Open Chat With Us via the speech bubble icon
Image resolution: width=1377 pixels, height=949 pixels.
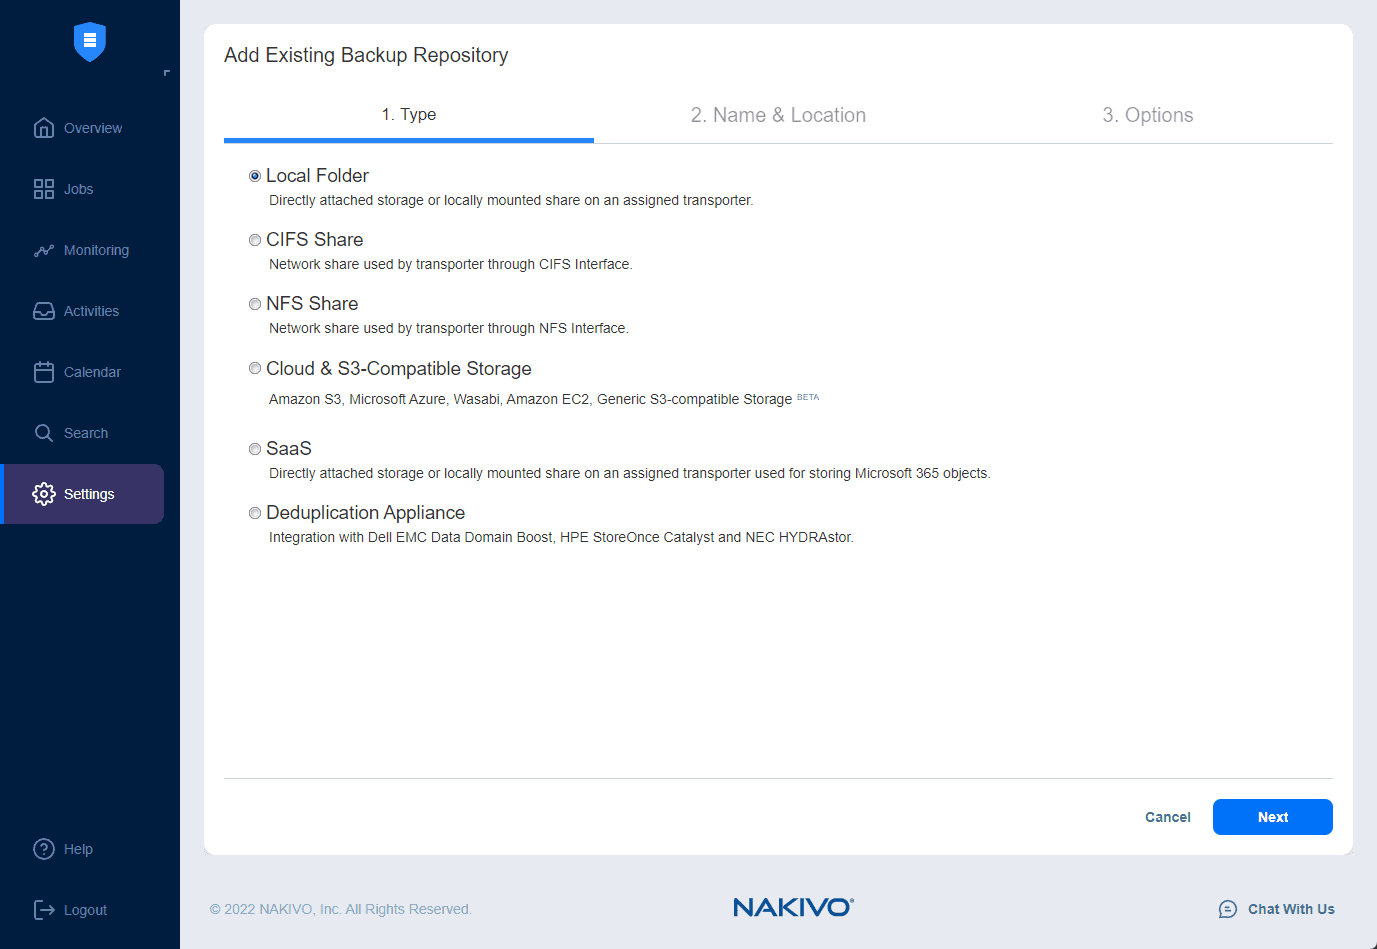coord(1228,909)
